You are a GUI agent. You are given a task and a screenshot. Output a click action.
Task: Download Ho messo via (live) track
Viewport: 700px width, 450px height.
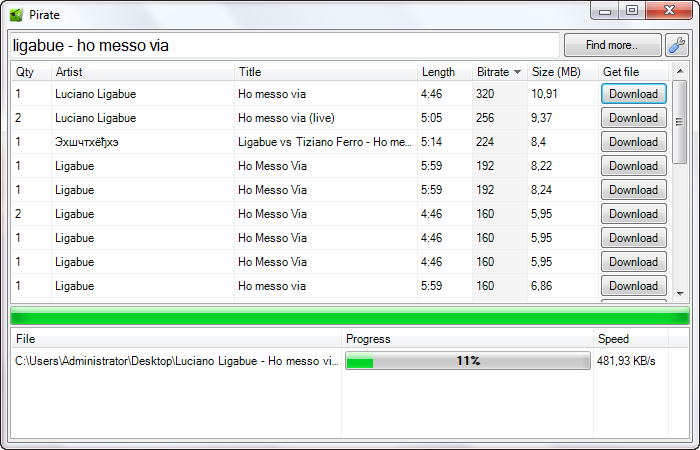(633, 118)
